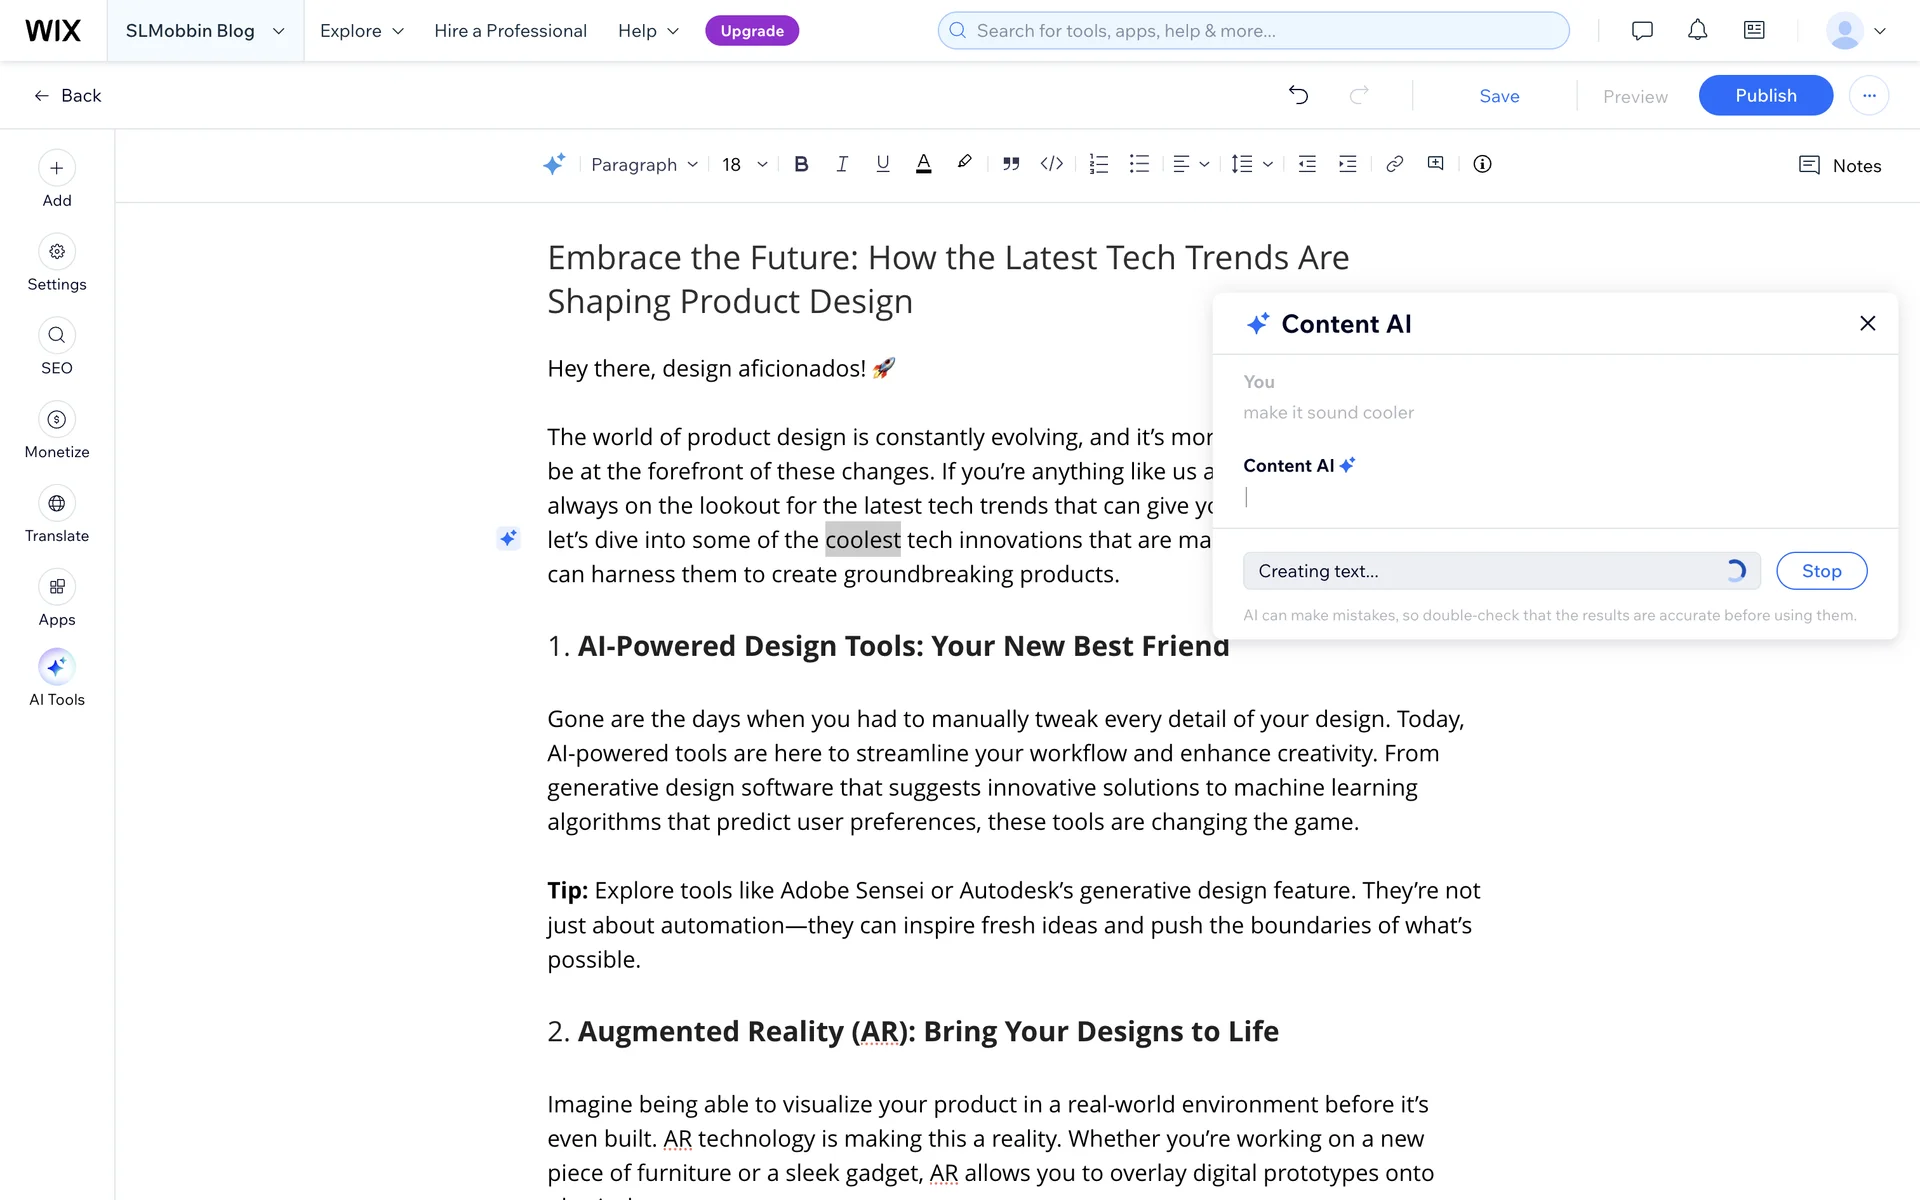Apply numbered list formatting

(1098, 164)
